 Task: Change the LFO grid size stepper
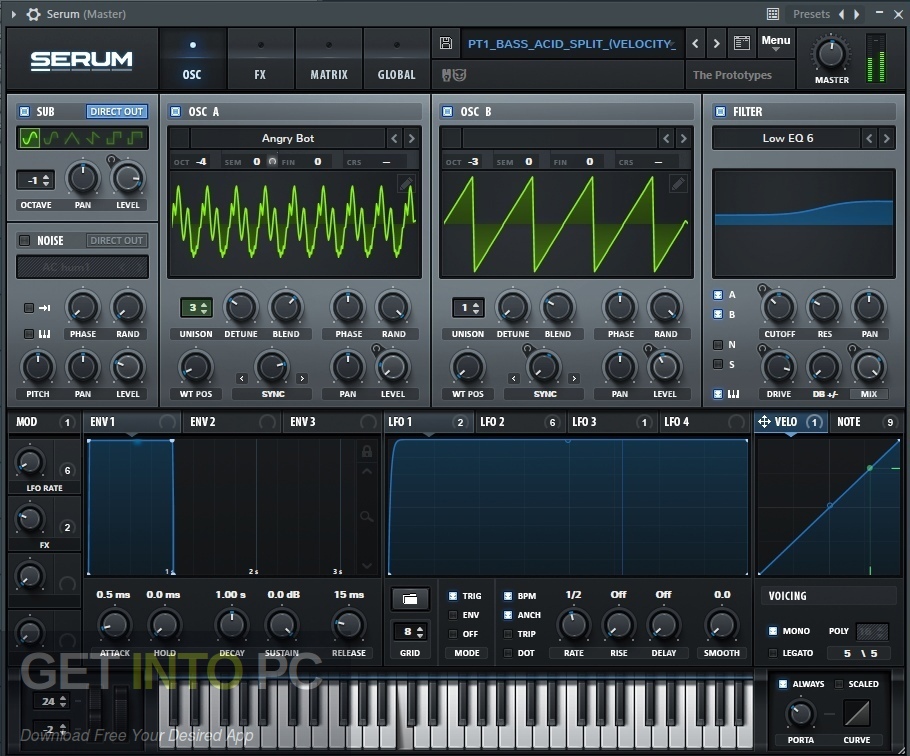(411, 631)
